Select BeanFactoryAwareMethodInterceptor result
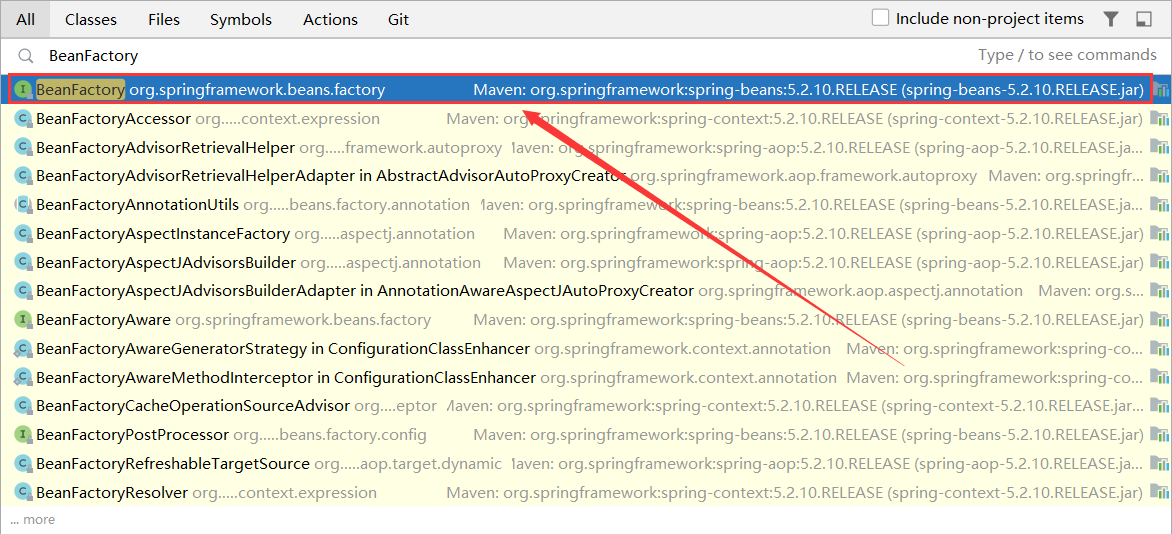The width and height of the screenshot is (1172, 534). pos(586,377)
